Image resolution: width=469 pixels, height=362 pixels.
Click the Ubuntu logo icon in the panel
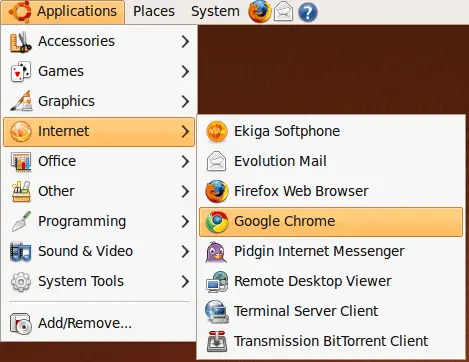point(20,11)
